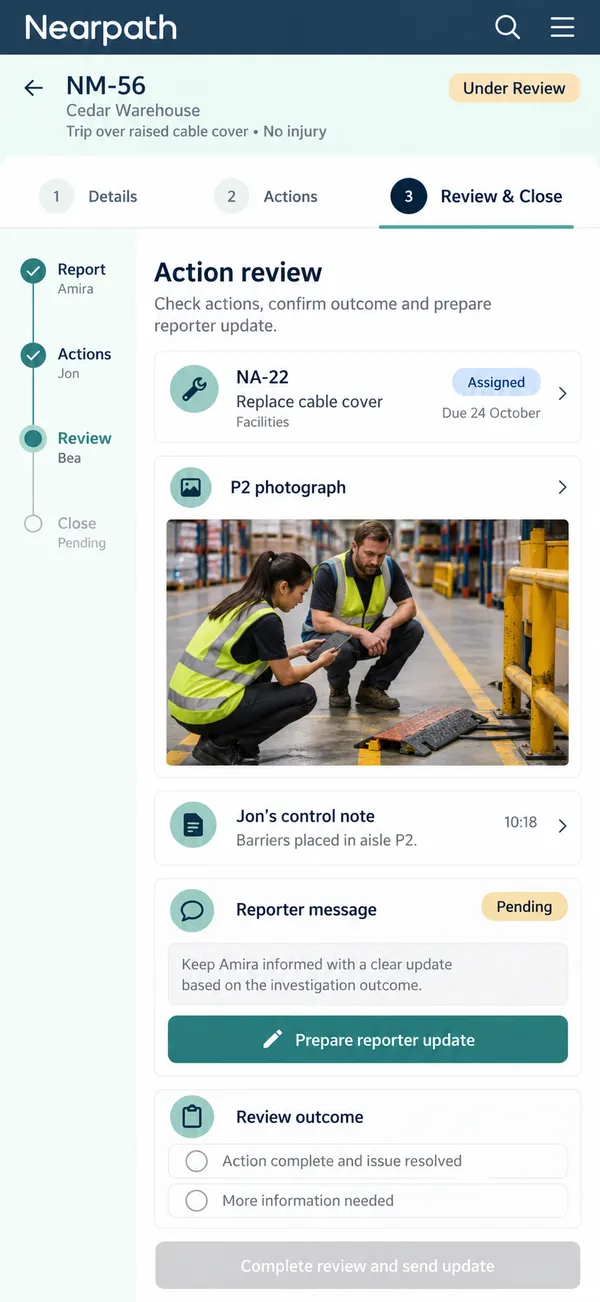Image resolution: width=600 pixels, height=1302 pixels.
Task: Click the wrench icon for NA-22
Action: click(x=194, y=389)
